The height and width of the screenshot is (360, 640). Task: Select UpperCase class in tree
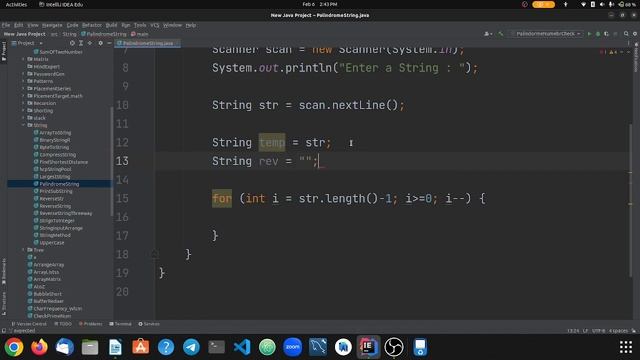(52, 243)
